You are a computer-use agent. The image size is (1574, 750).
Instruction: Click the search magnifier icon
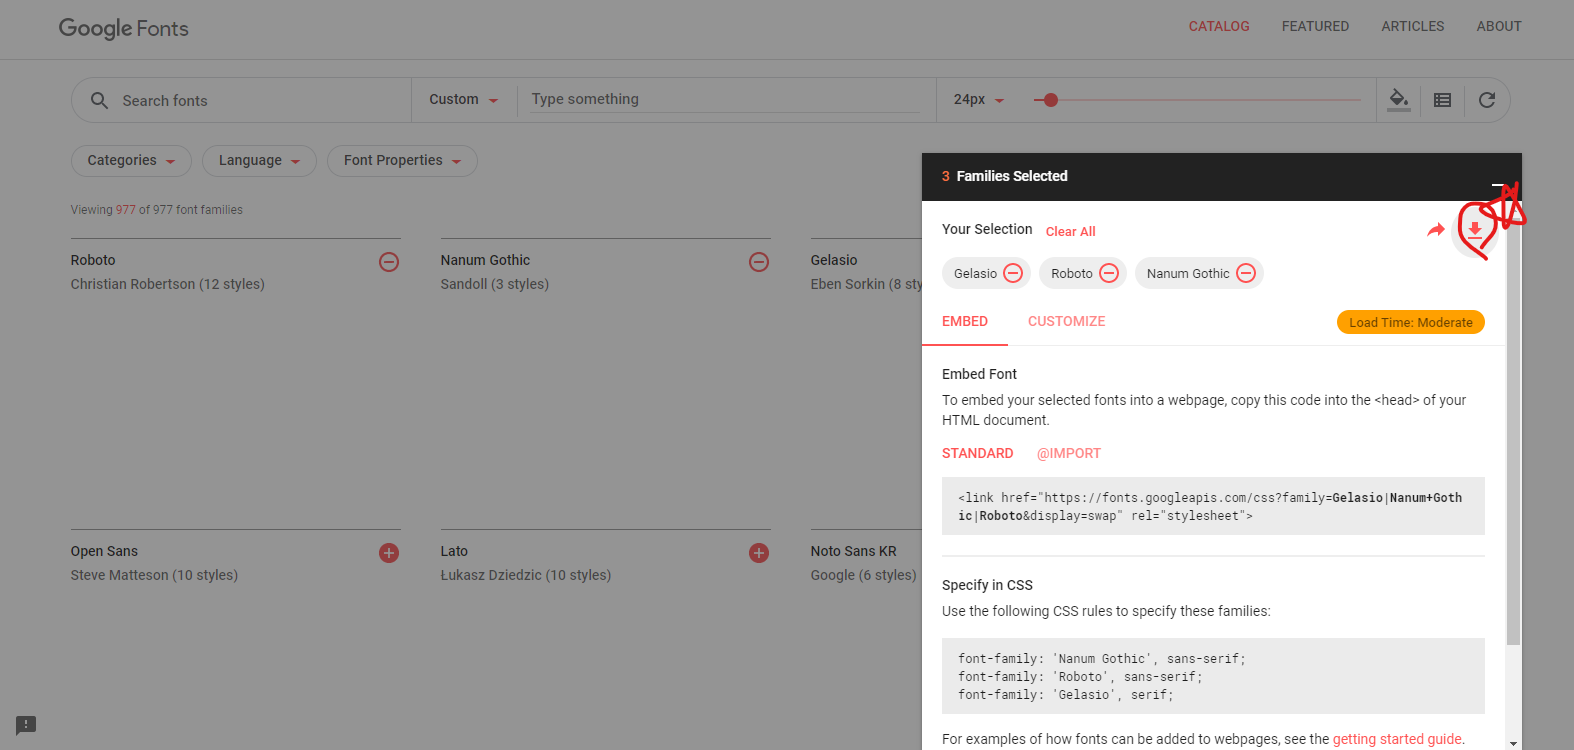point(99,100)
